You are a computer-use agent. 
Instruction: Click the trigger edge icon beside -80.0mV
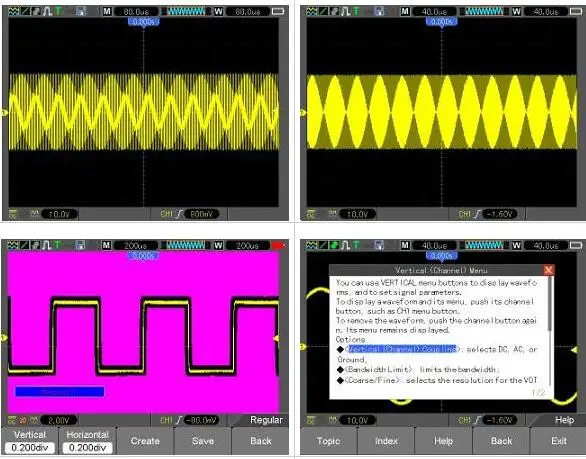pyautogui.click(x=179, y=420)
